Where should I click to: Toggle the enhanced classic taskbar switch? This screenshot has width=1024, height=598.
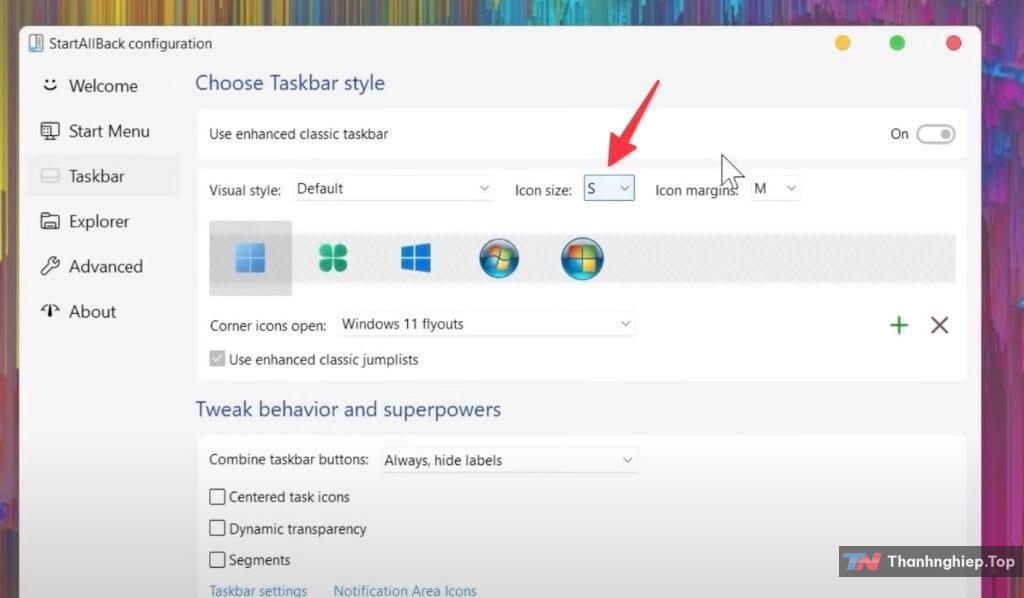click(x=936, y=134)
